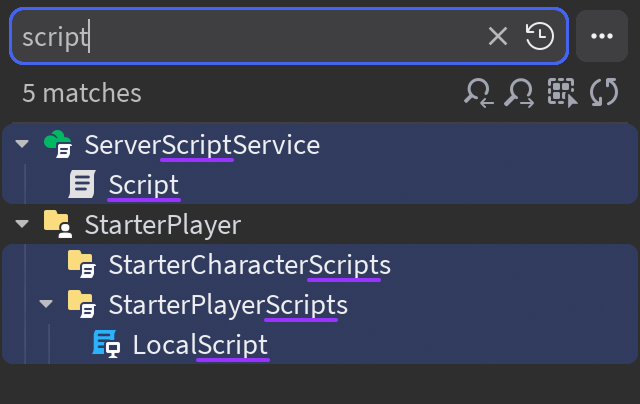Viewport: 640px width, 404px height.
Task: Clear the search text with the X
Action: [x=498, y=37]
